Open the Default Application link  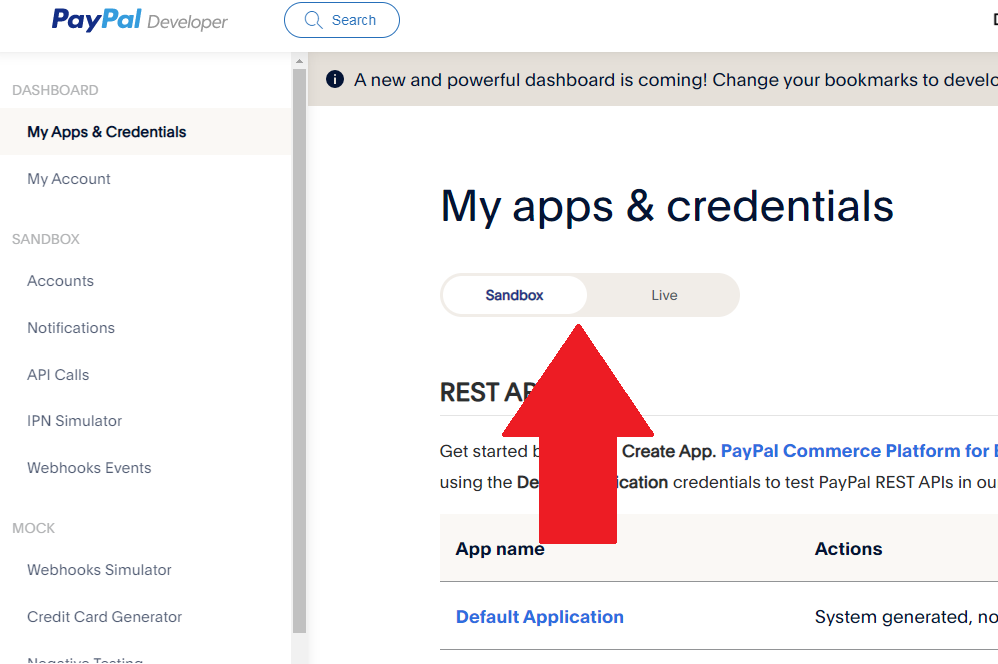point(540,617)
